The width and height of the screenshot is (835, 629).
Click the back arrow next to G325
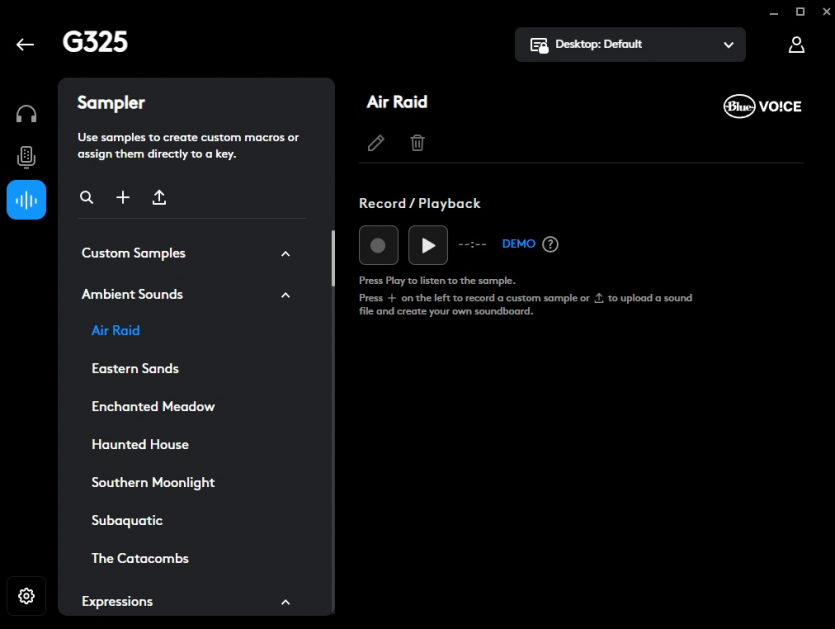(x=25, y=44)
